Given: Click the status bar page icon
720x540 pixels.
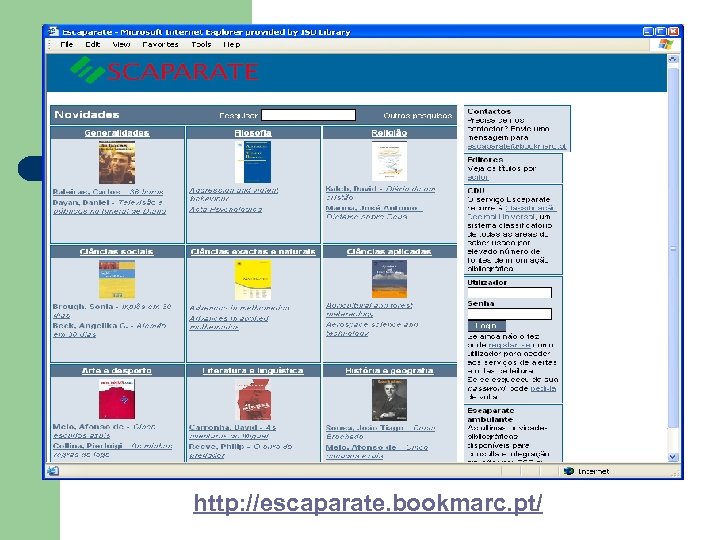Looking at the screenshot, I should [x=53, y=471].
